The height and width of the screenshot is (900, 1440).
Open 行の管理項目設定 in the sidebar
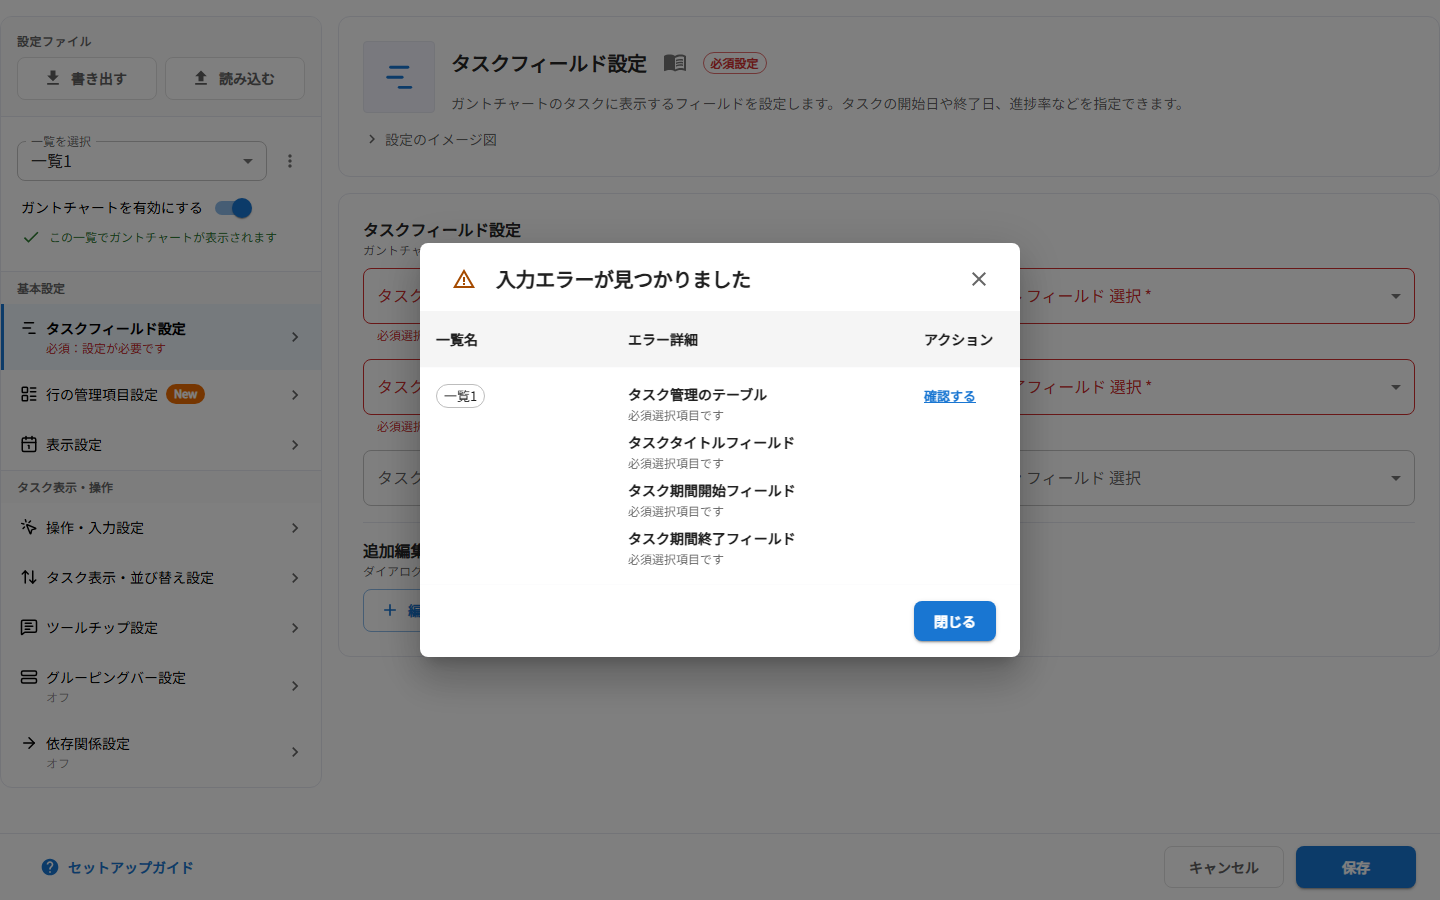(x=161, y=395)
